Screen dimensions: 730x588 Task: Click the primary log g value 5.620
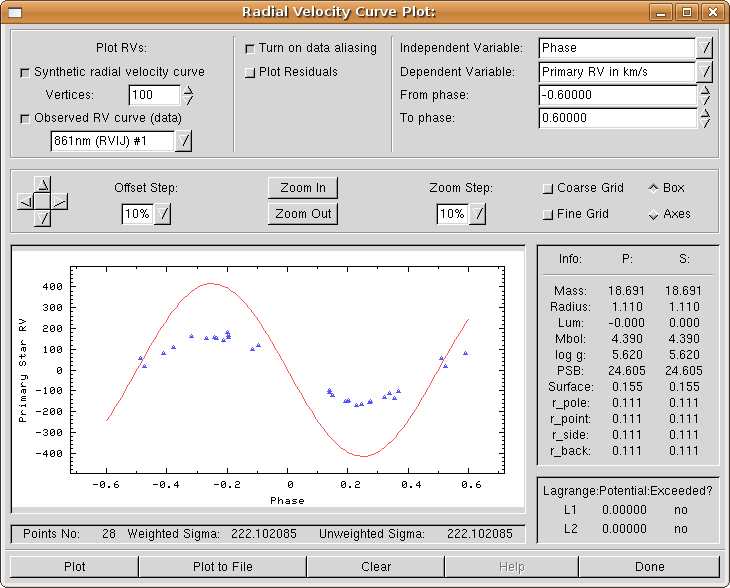(x=627, y=355)
